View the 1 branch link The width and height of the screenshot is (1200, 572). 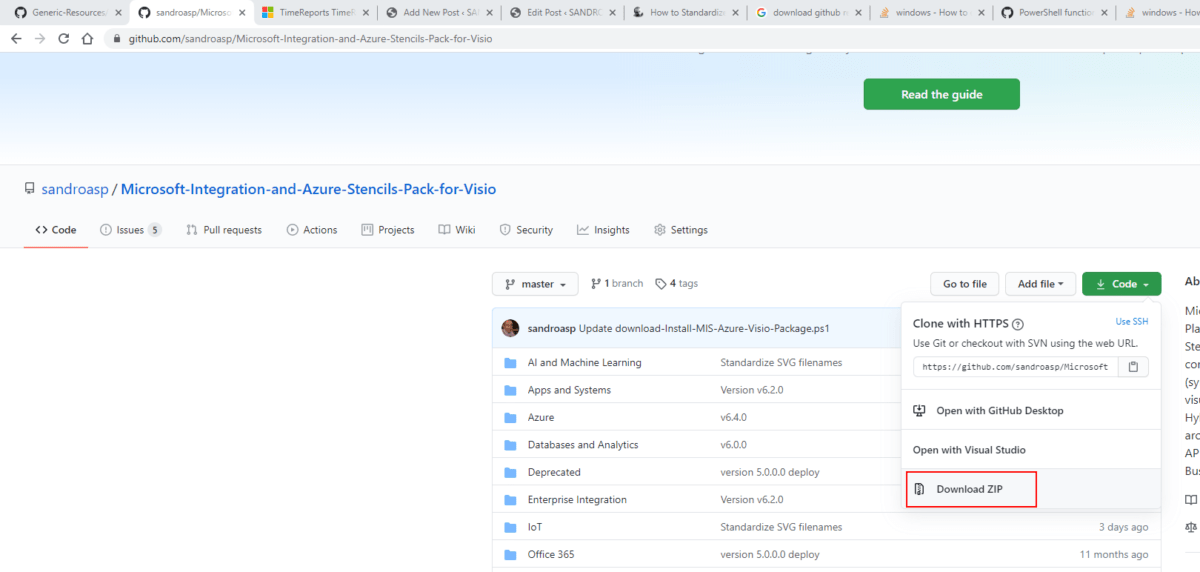click(x=617, y=284)
